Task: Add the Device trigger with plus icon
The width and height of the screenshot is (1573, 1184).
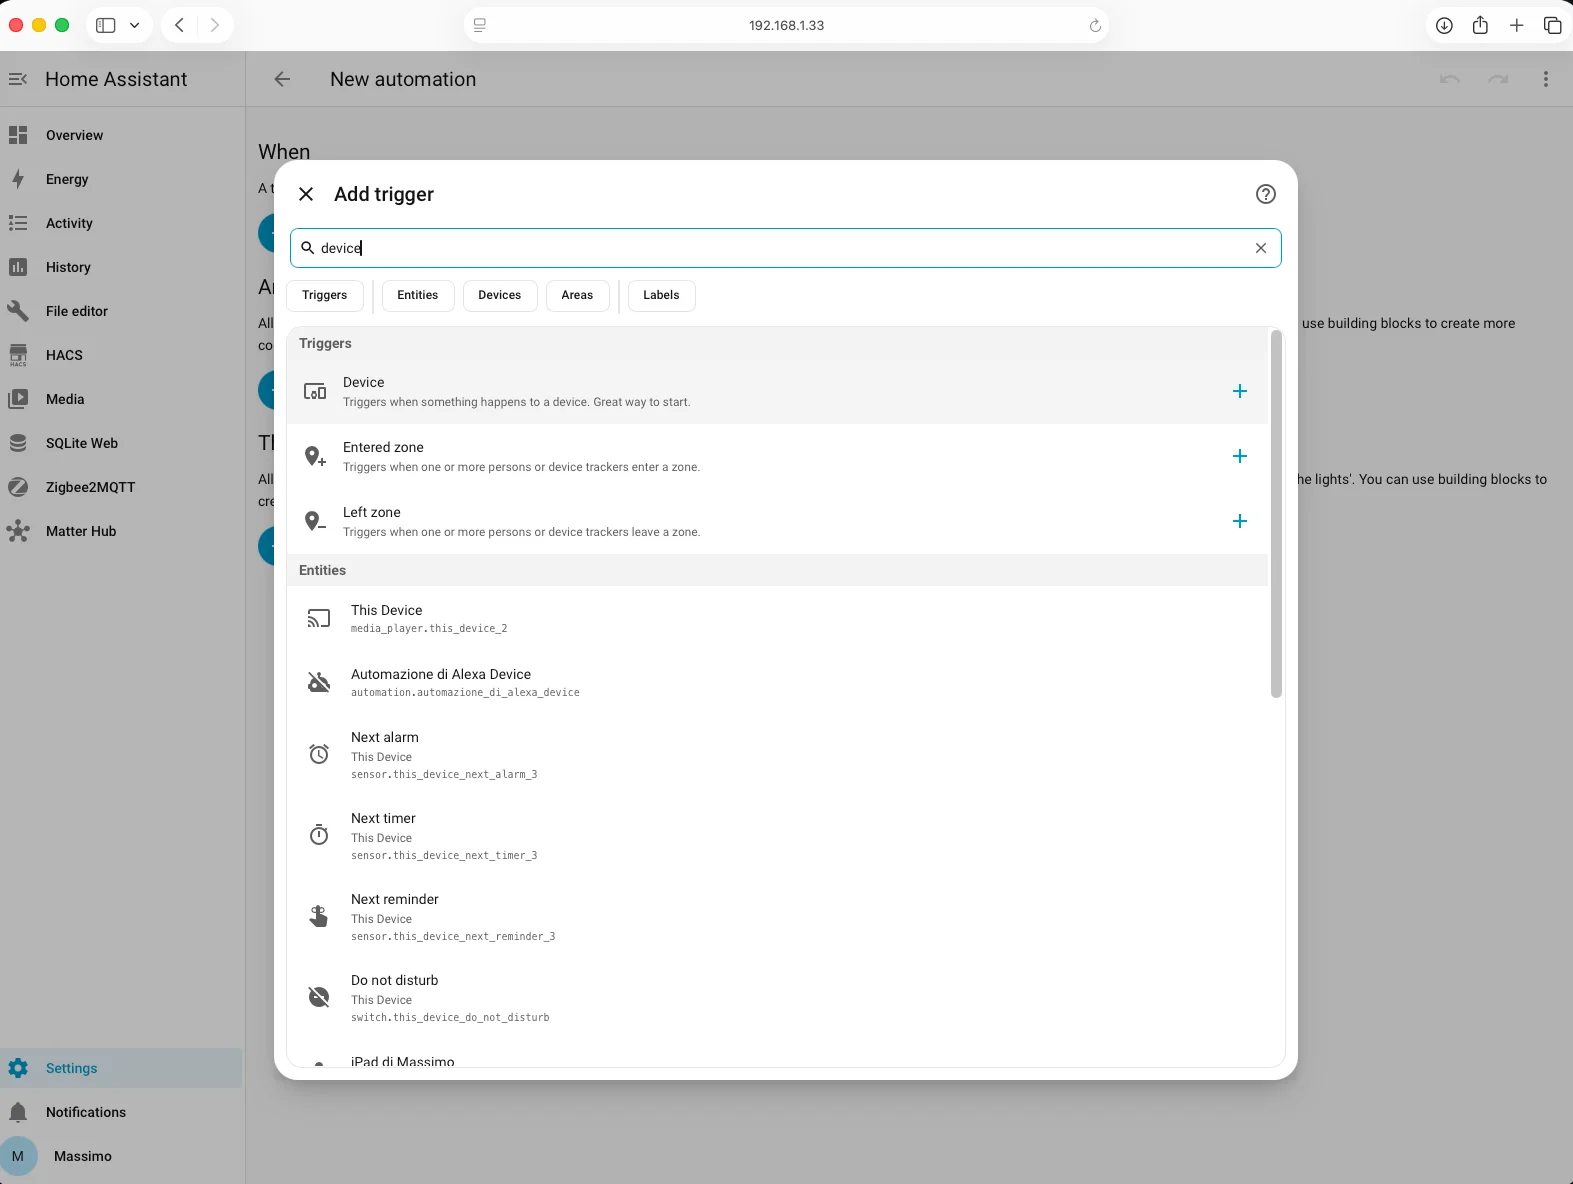Action: 1240,391
